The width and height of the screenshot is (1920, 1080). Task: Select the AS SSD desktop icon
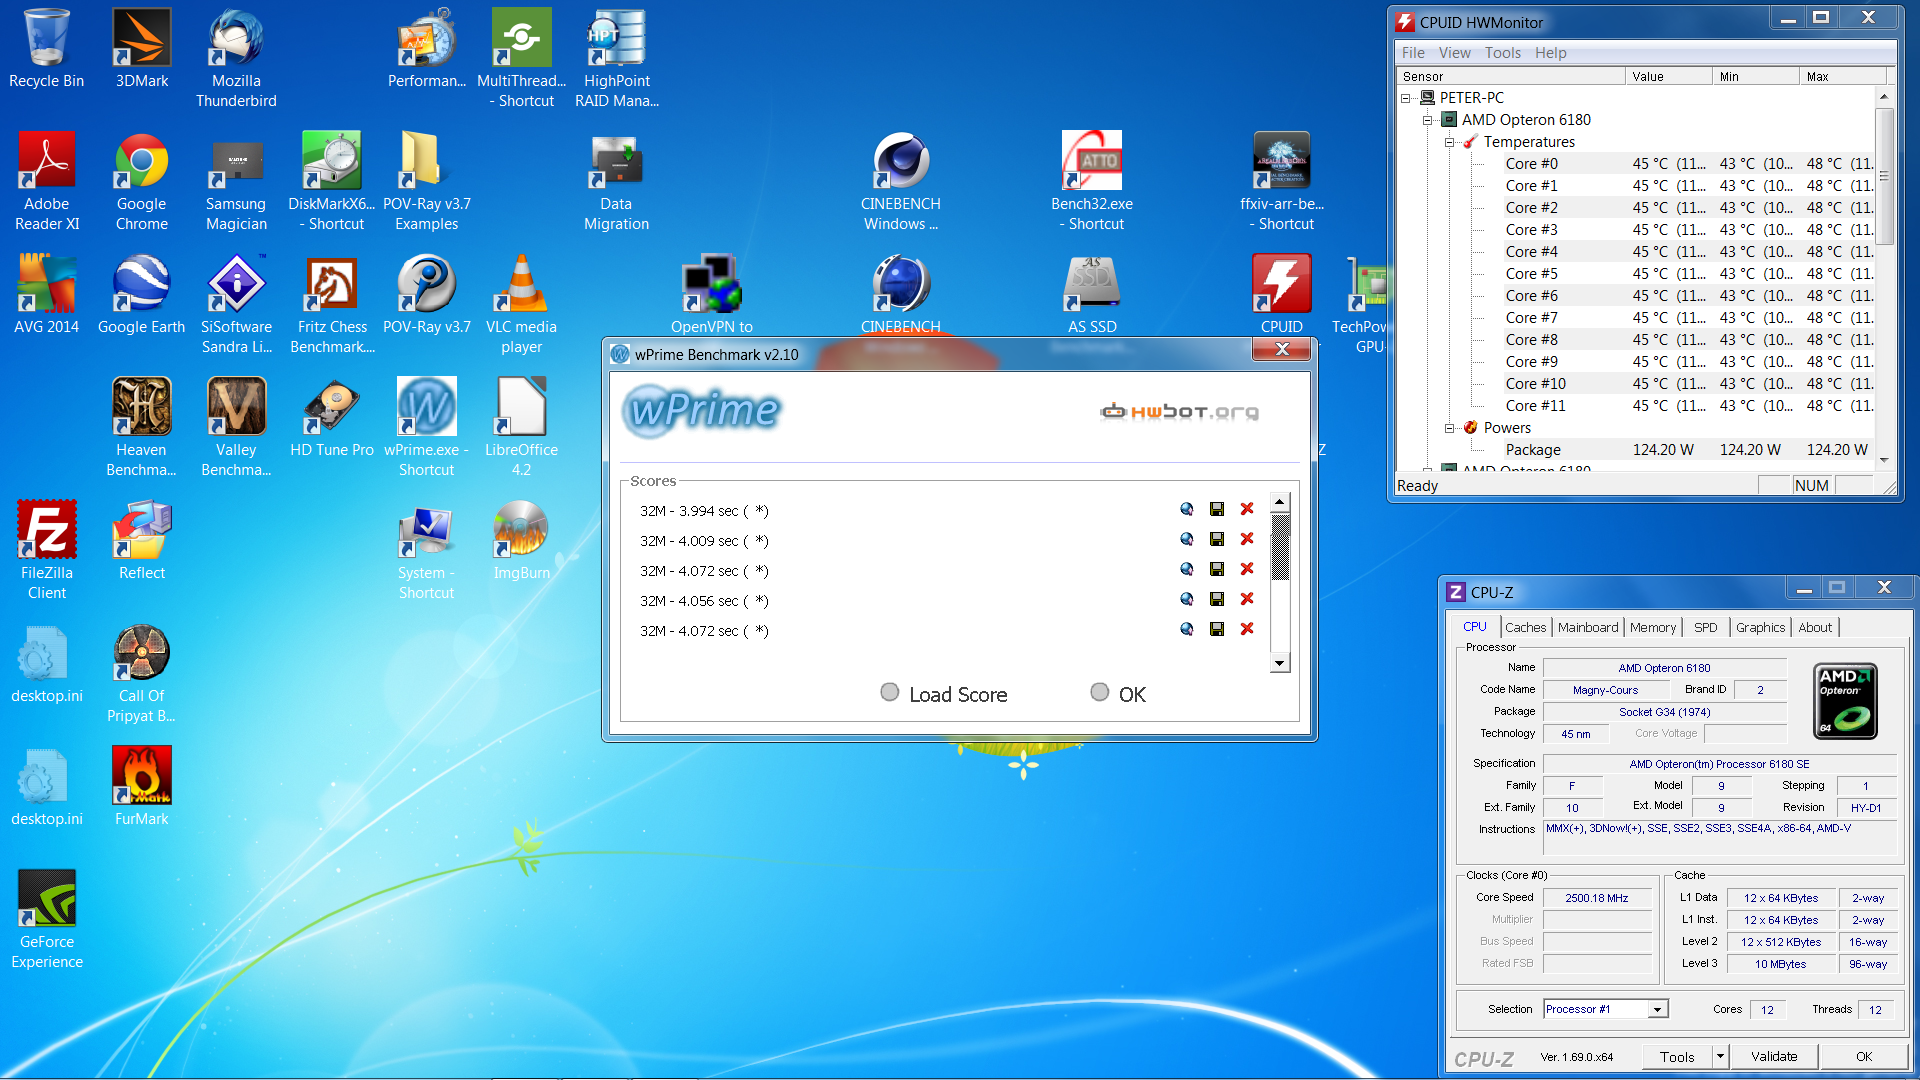1092,294
